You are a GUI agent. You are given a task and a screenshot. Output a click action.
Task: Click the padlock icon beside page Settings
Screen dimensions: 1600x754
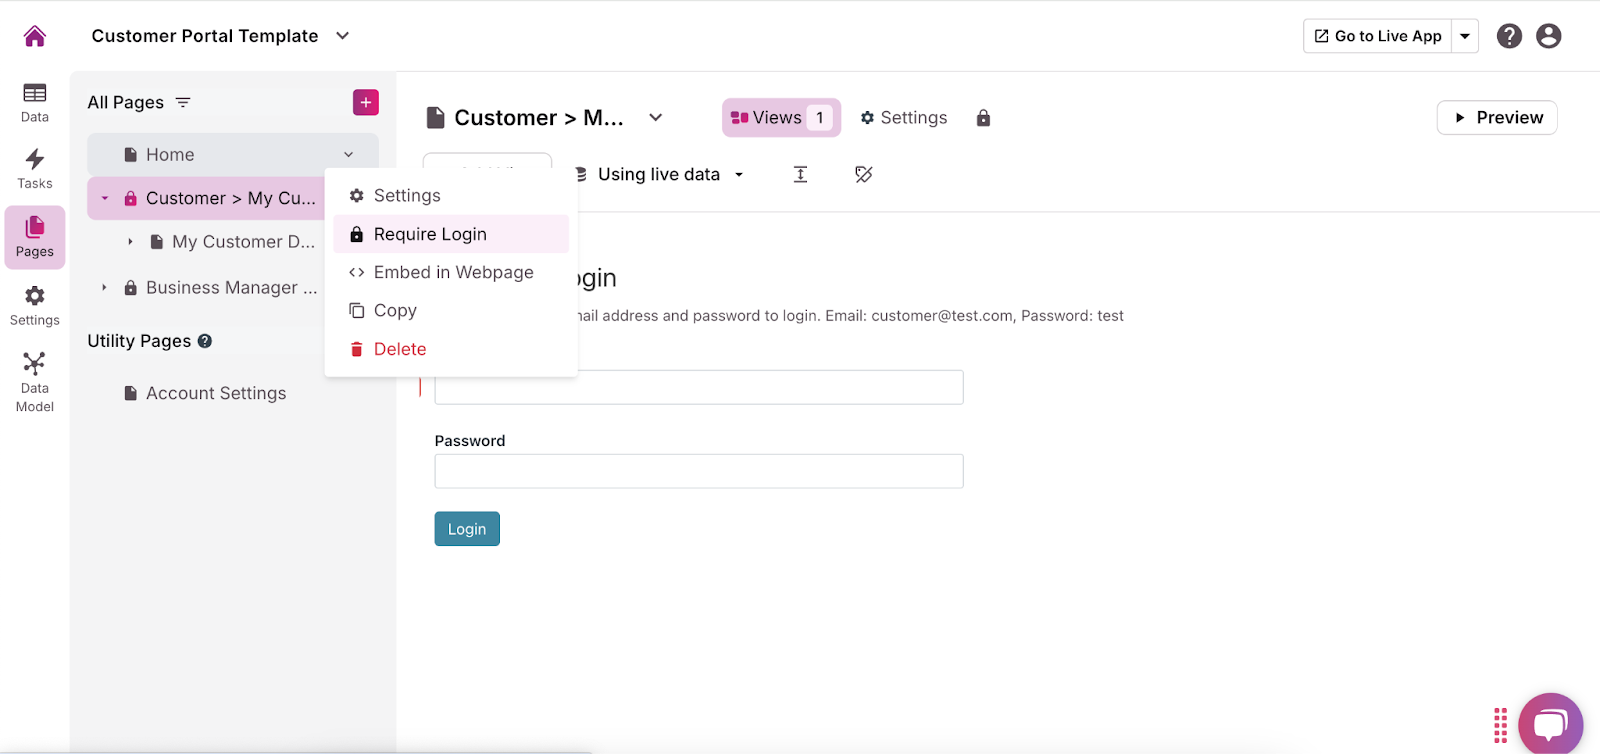983,118
